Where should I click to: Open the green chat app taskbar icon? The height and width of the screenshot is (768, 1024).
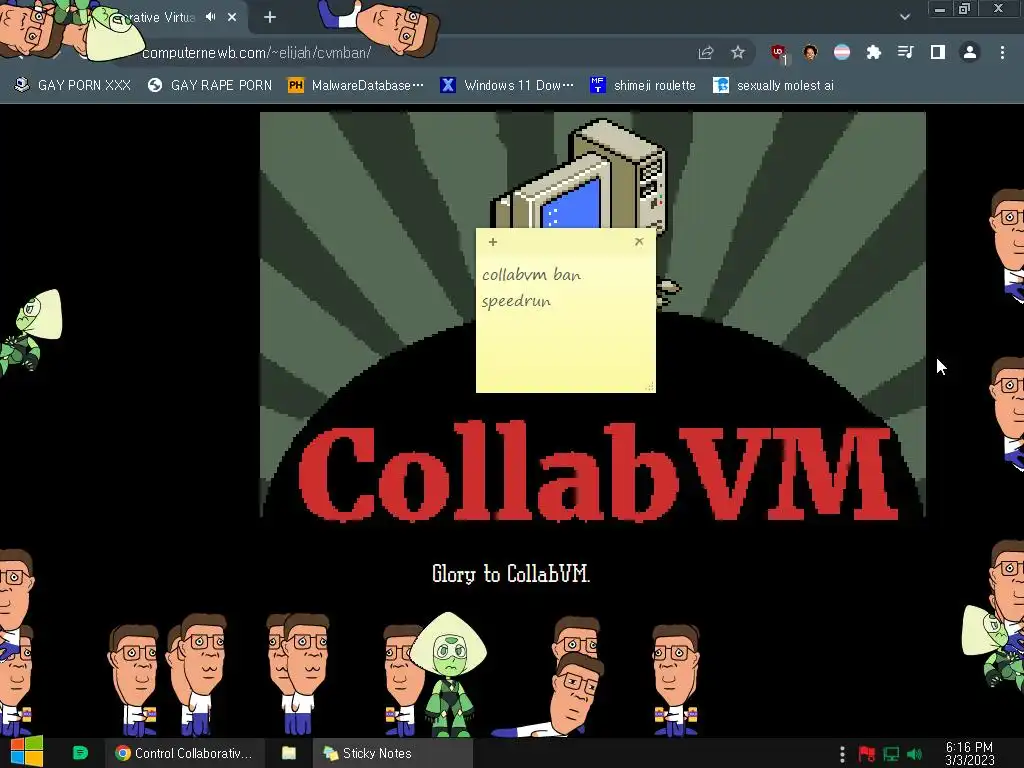[x=80, y=753]
